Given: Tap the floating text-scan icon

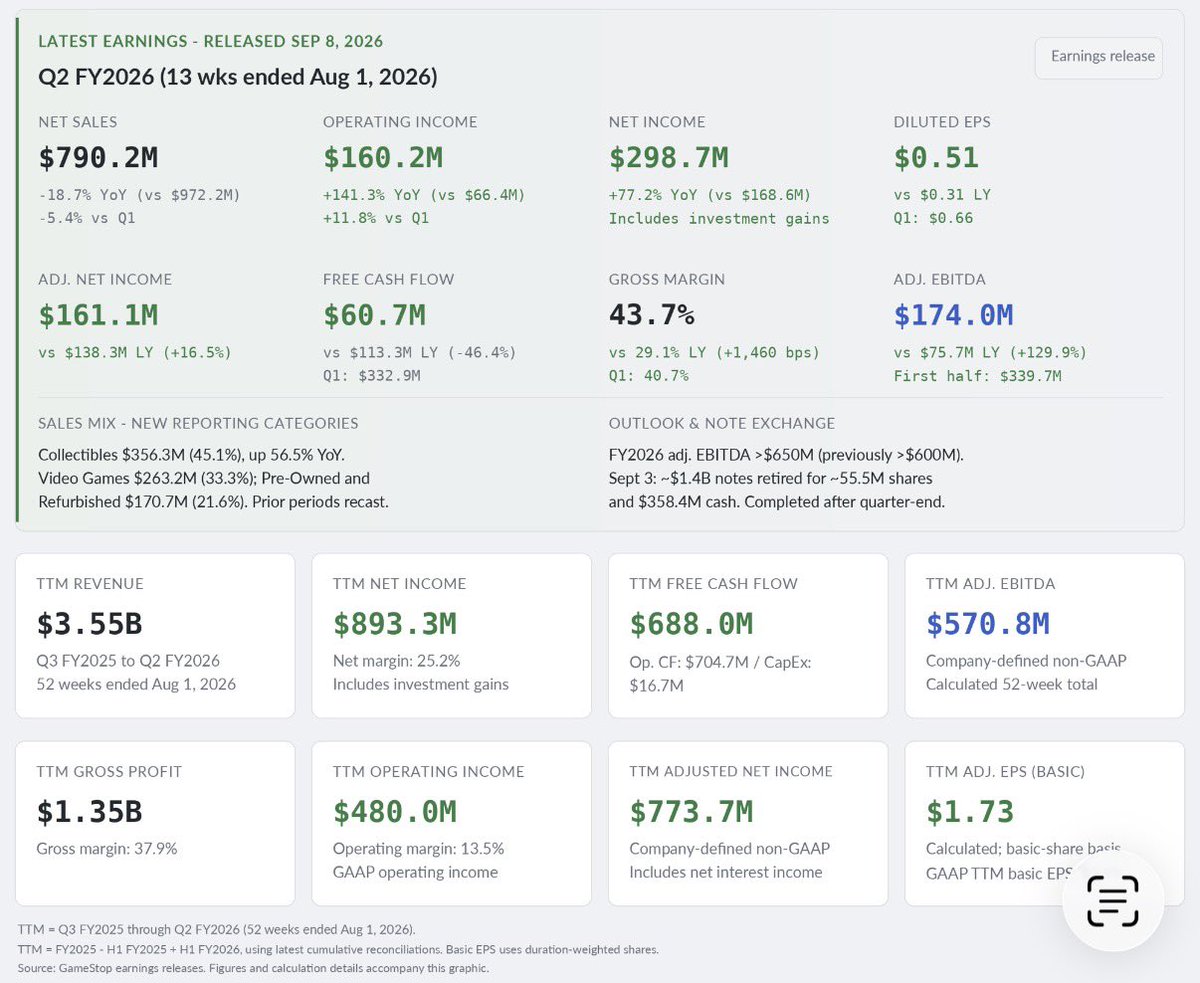Looking at the screenshot, I should 1112,900.
